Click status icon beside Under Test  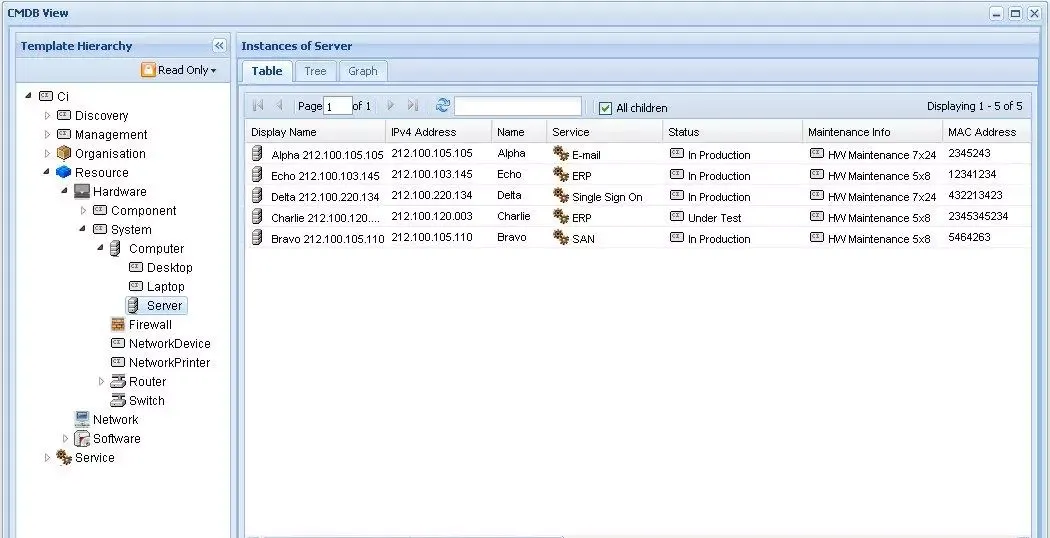[677, 216]
